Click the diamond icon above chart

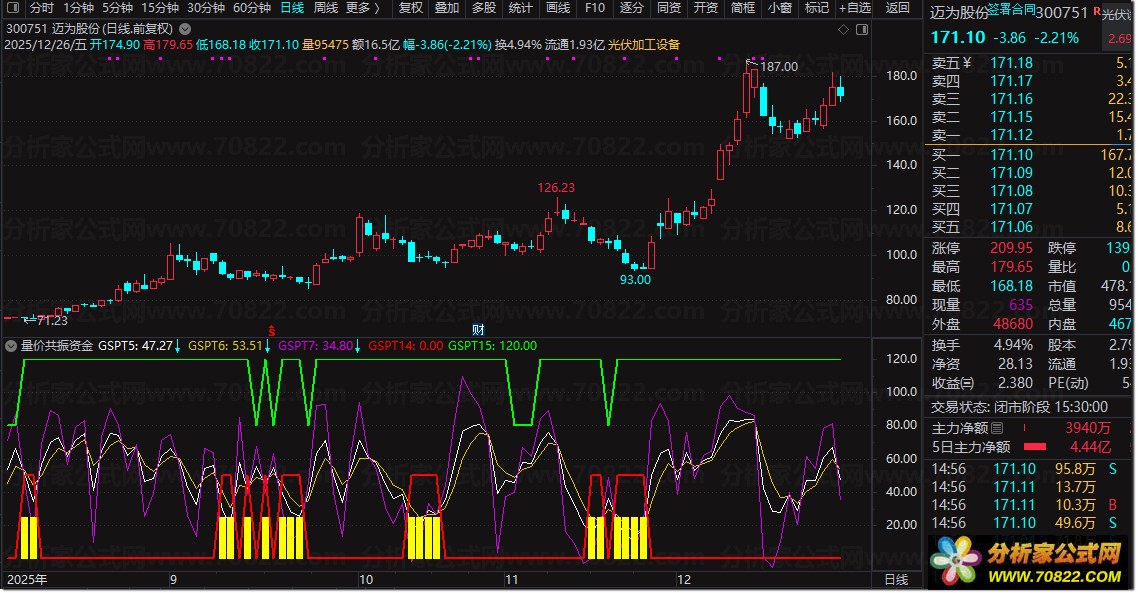pyautogui.click(x=843, y=30)
